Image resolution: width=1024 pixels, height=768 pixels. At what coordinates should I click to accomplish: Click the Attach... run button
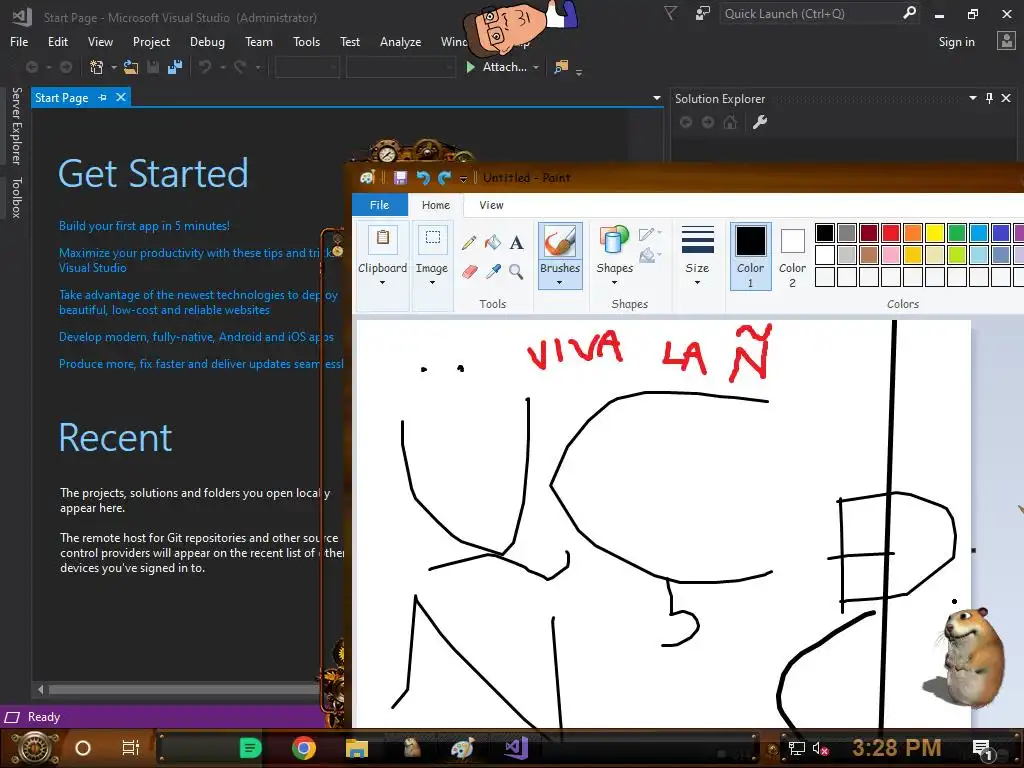click(496, 67)
